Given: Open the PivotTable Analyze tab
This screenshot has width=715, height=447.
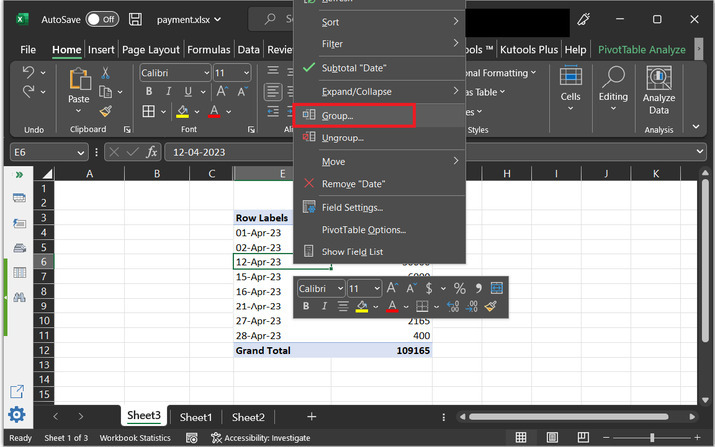Looking at the screenshot, I should click(x=642, y=49).
